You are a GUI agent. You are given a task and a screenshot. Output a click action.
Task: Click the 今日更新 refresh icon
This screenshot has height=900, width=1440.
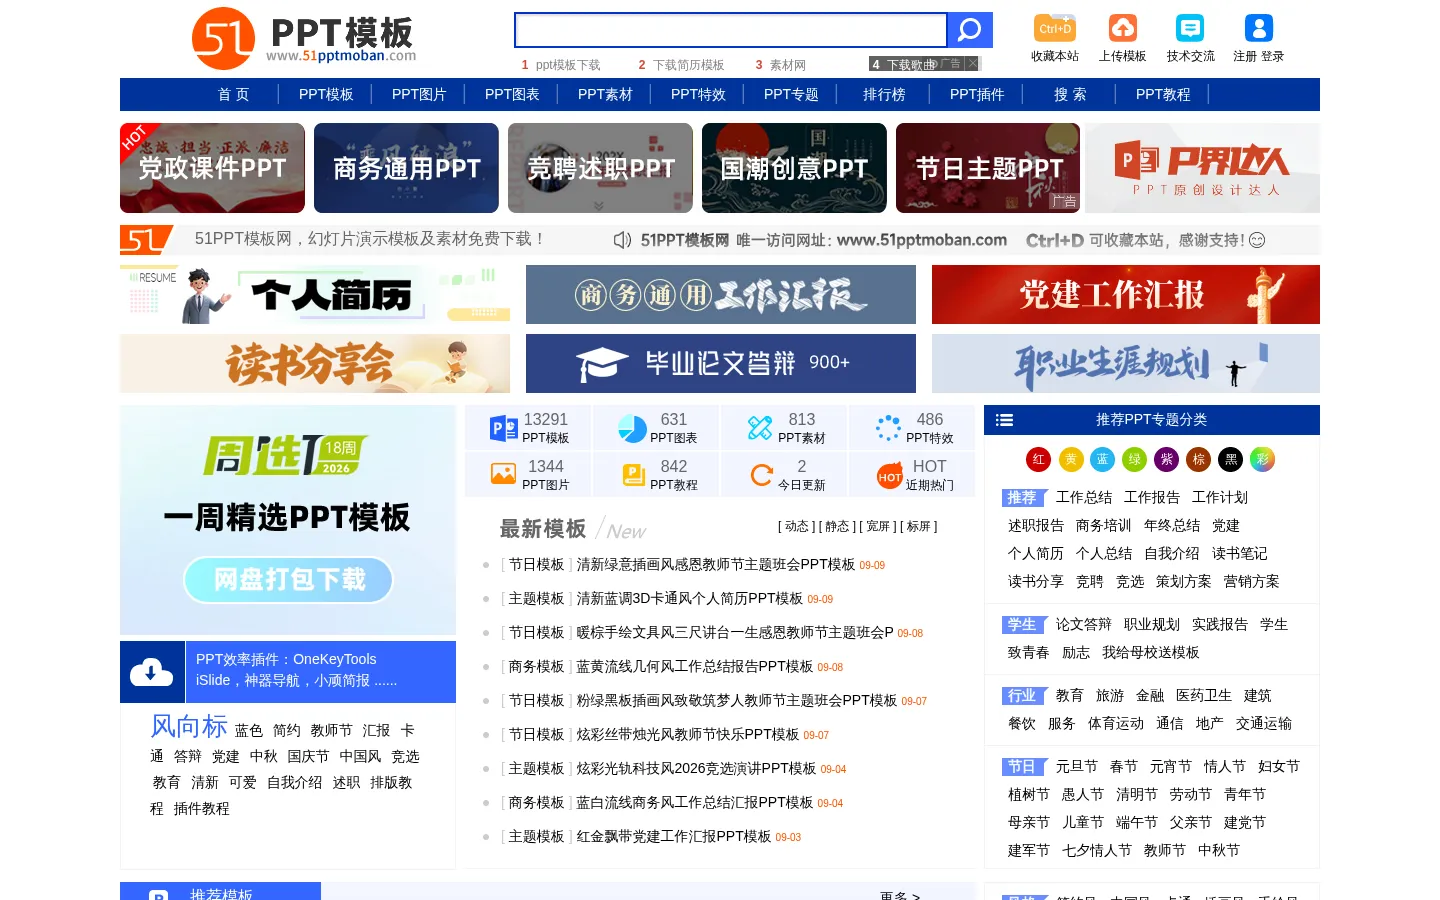click(762, 475)
